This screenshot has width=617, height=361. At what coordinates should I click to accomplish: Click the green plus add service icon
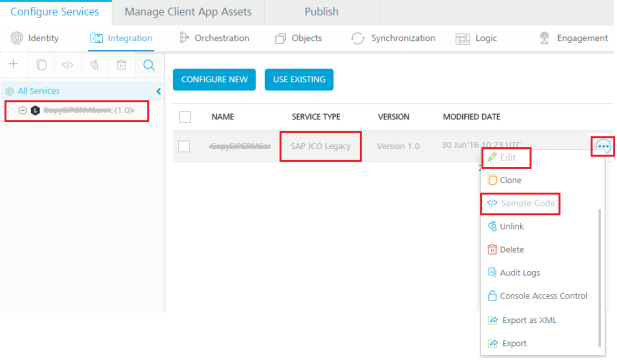[x=13, y=64]
